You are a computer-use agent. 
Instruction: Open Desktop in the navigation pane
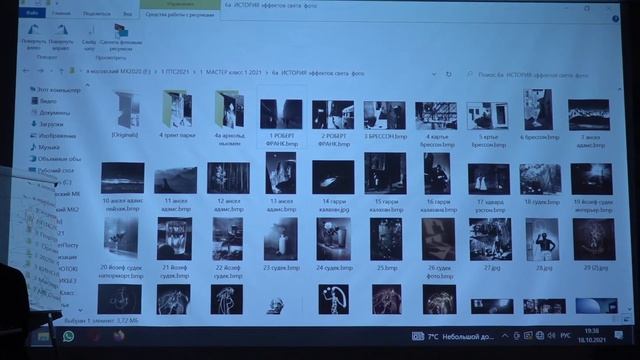pyautogui.click(x=51, y=170)
